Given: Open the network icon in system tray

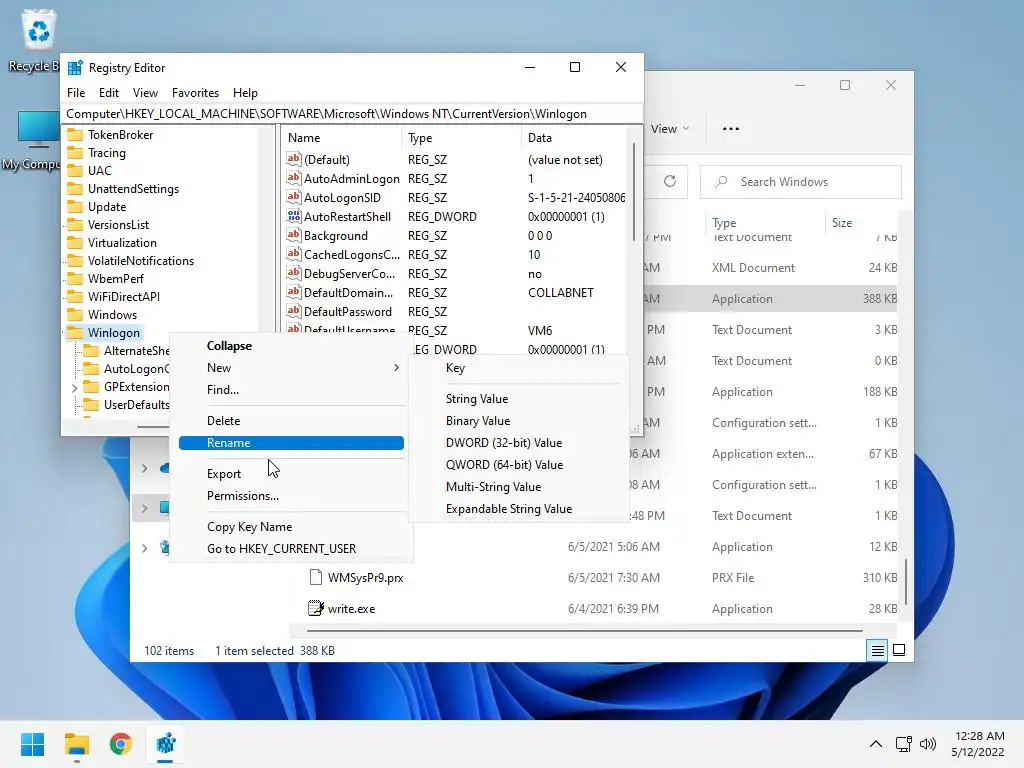Looking at the screenshot, I should point(904,744).
